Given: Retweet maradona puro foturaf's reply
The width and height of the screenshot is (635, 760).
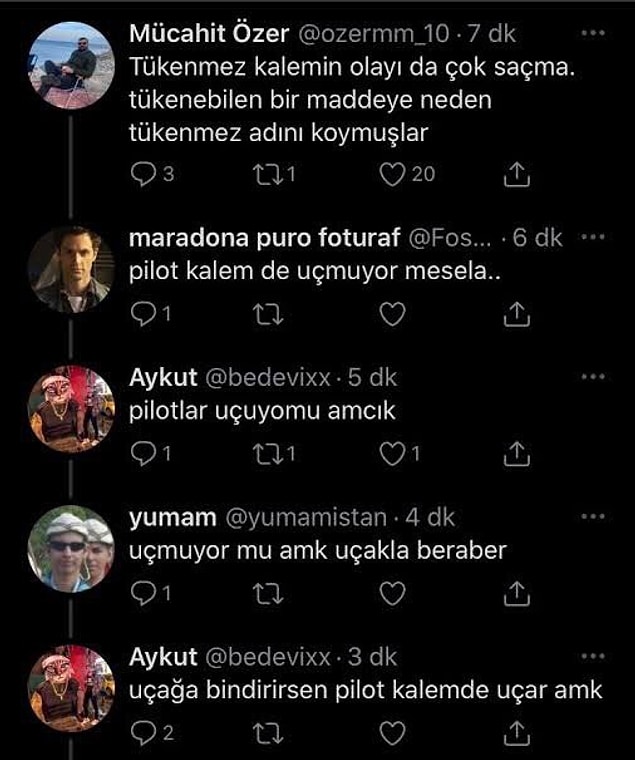Looking at the screenshot, I should [x=268, y=315].
